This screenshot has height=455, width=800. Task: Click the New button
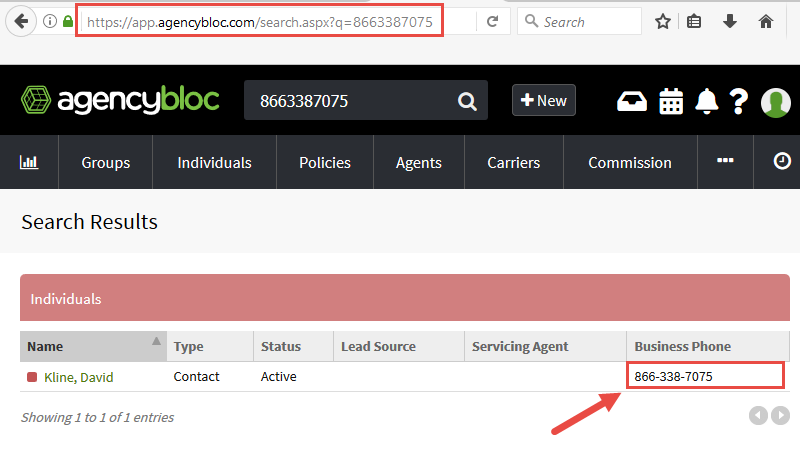pyautogui.click(x=544, y=100)
